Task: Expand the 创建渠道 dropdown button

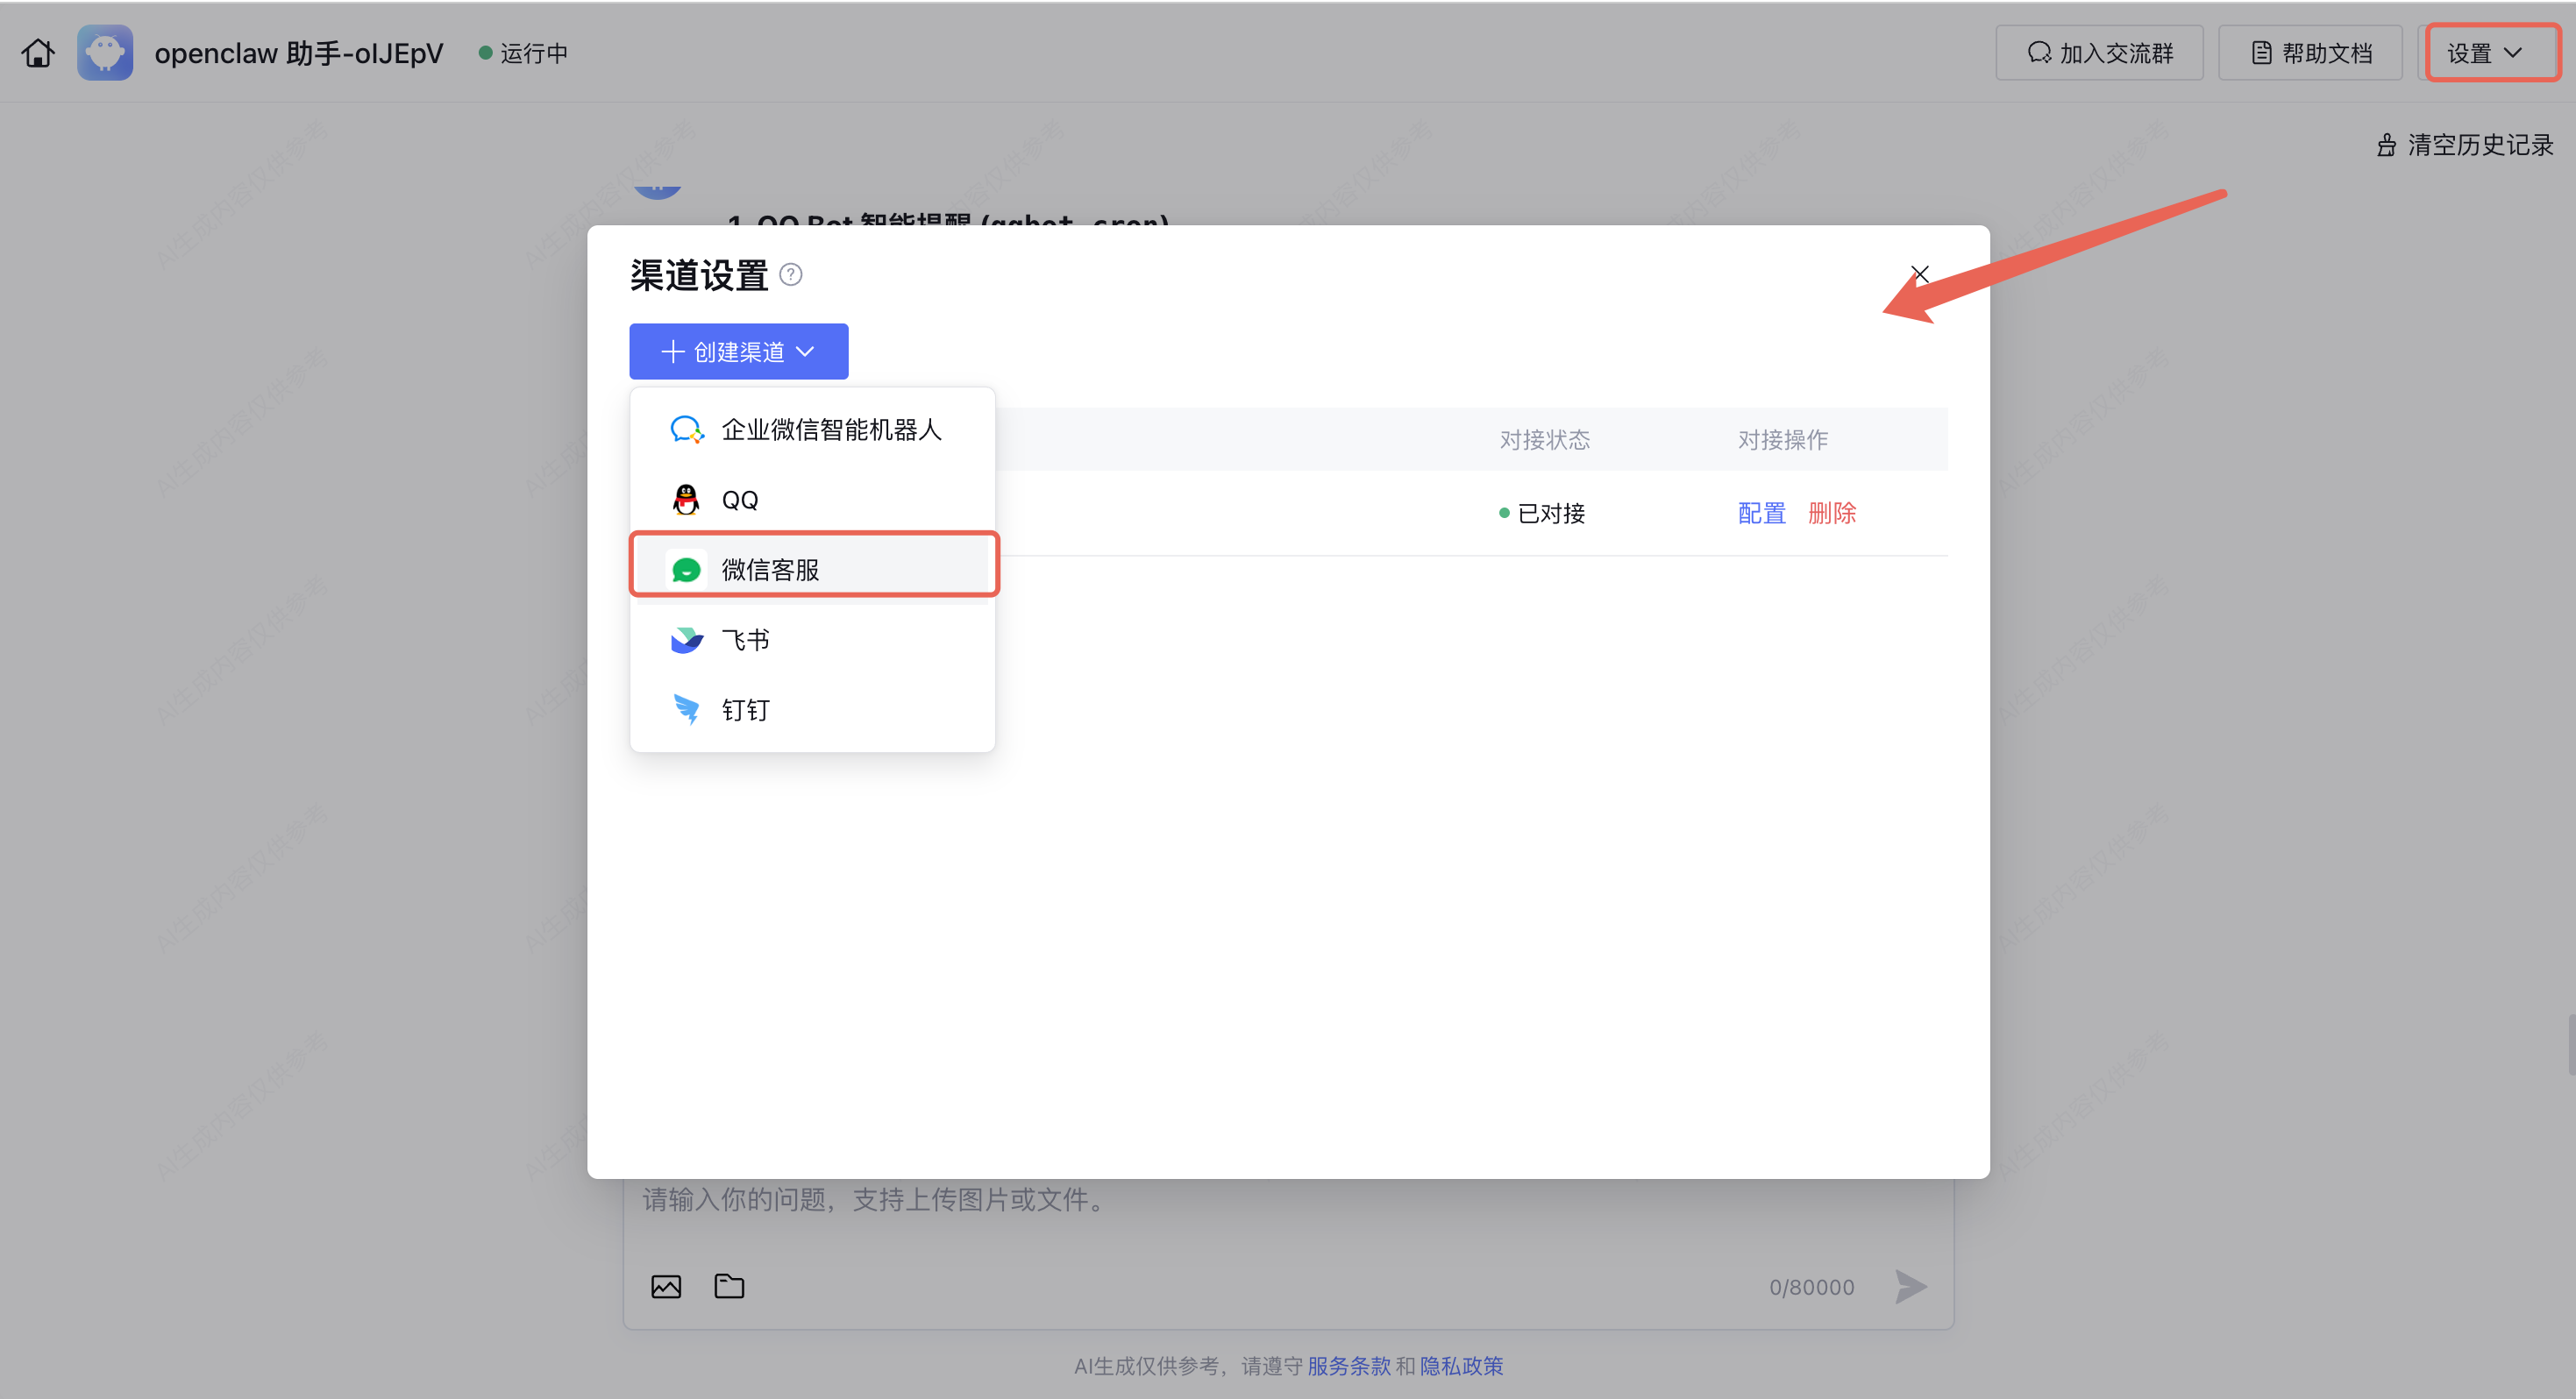Action: [x=738, y=351]
